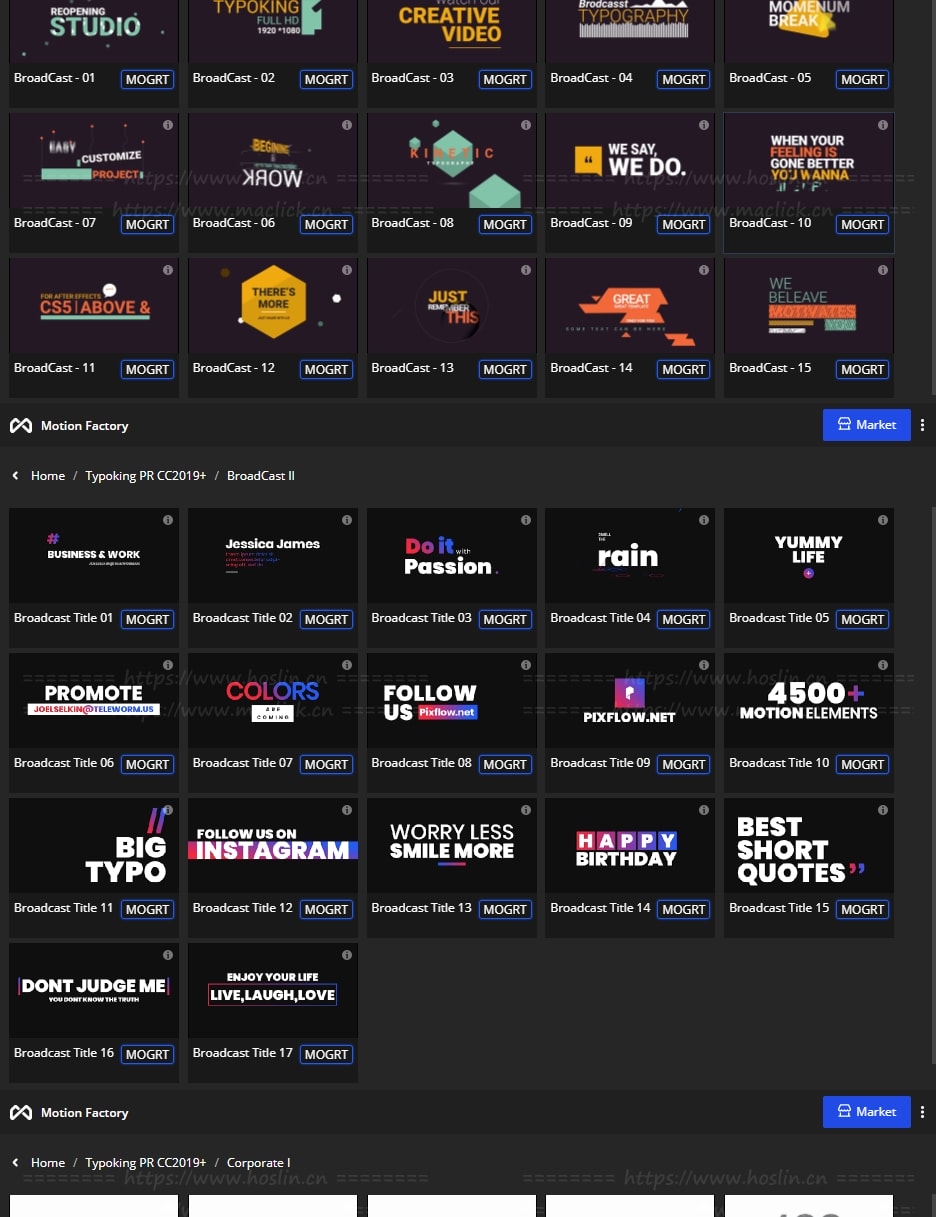This screenshot has height=1217, width=936.
Task: Click the MOGRT badge of BroadCast - 09
Action: pyautogui.click(x=684, y=225)
